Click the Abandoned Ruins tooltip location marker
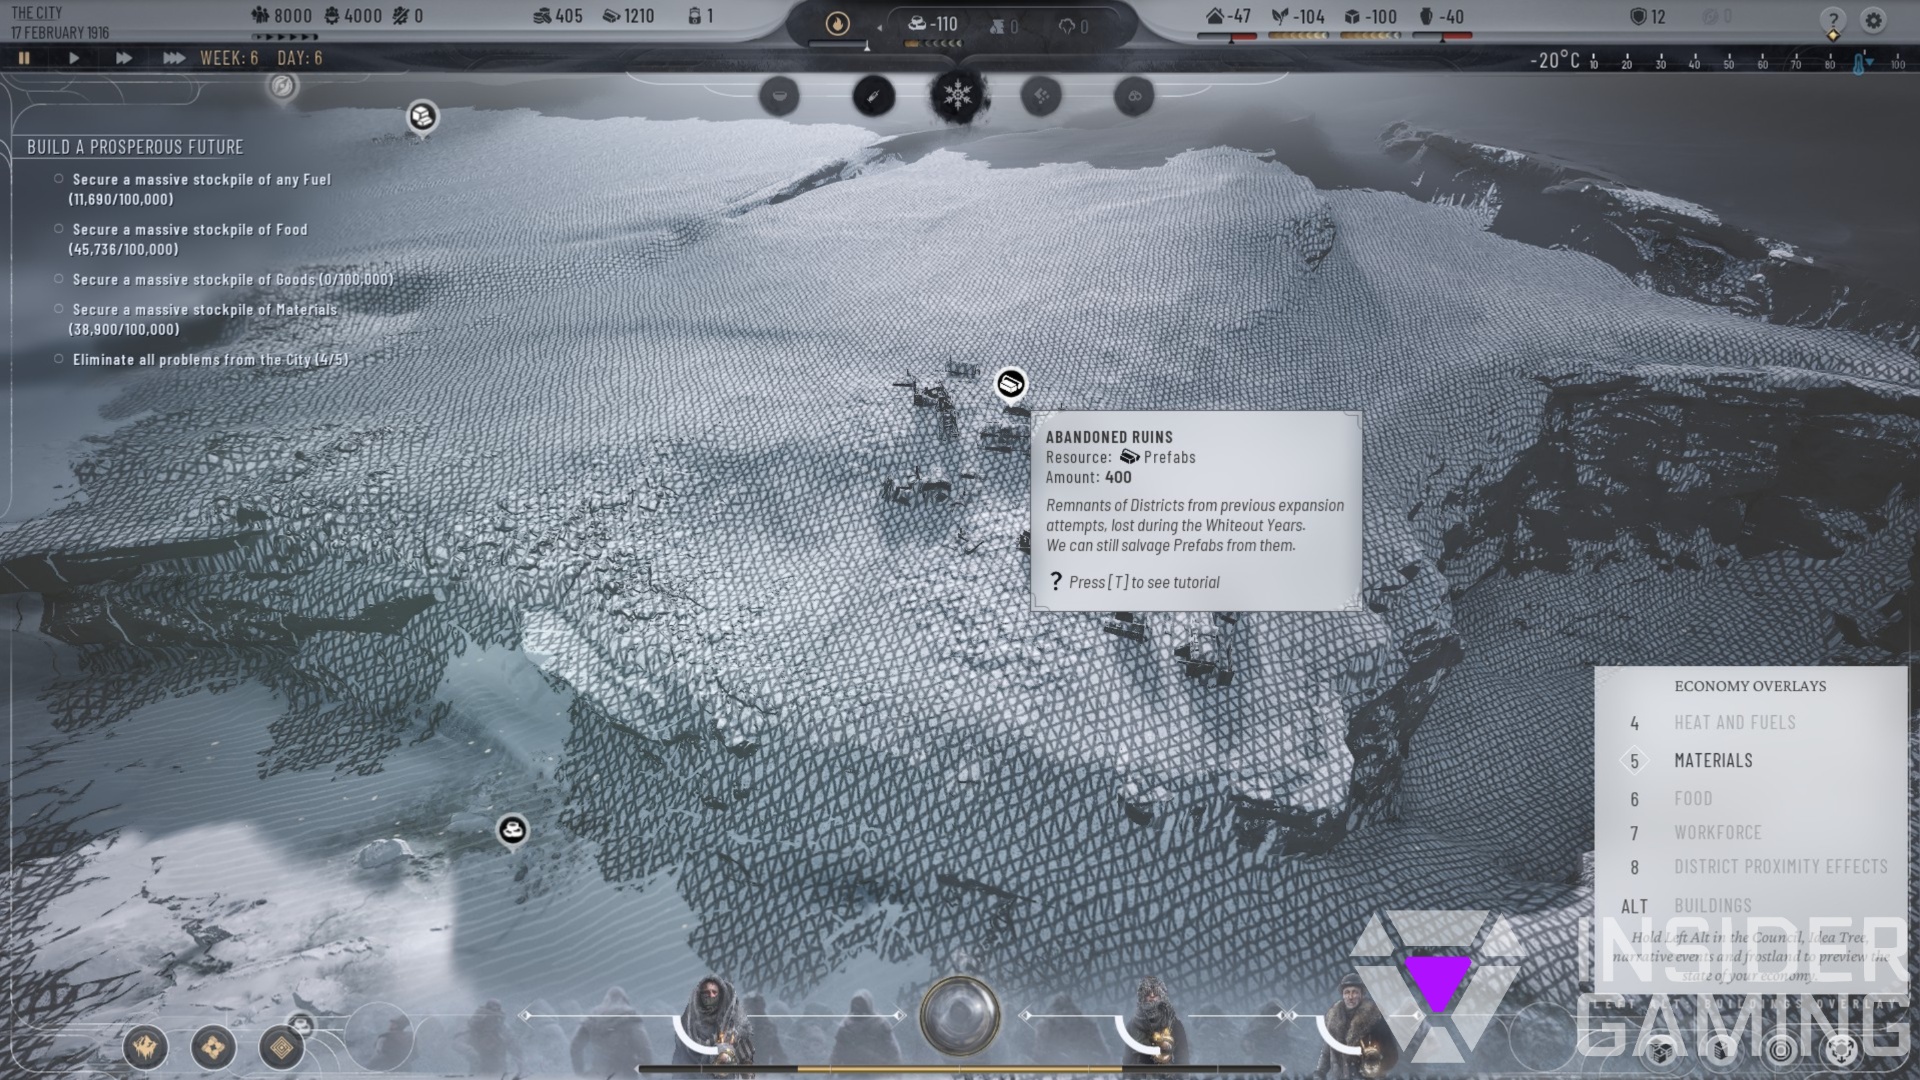Screen dimensions: 1920x1080 1011,382
